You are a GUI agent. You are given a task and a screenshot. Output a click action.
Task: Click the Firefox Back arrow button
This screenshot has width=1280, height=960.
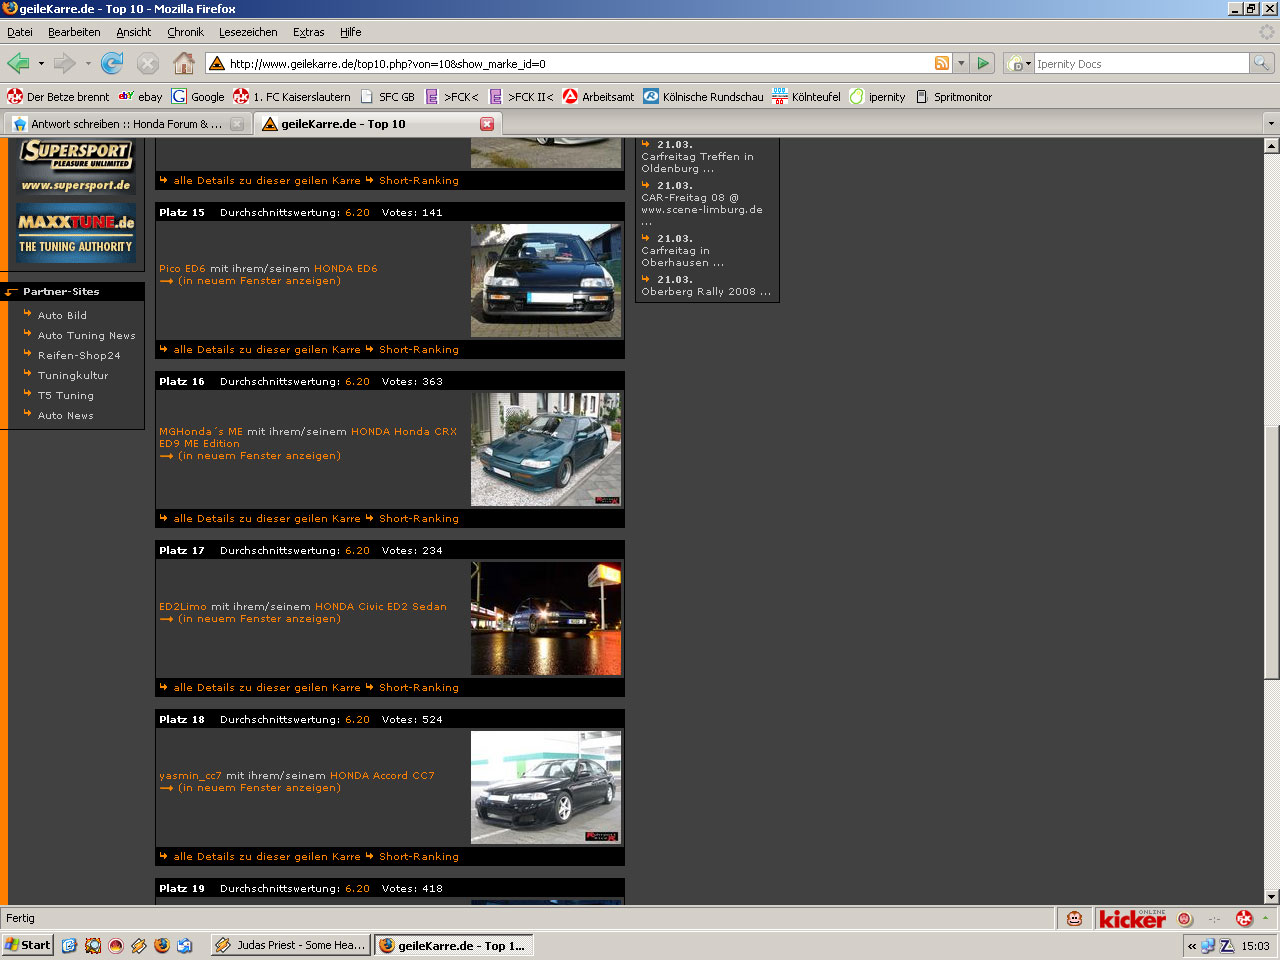[18, 64]
